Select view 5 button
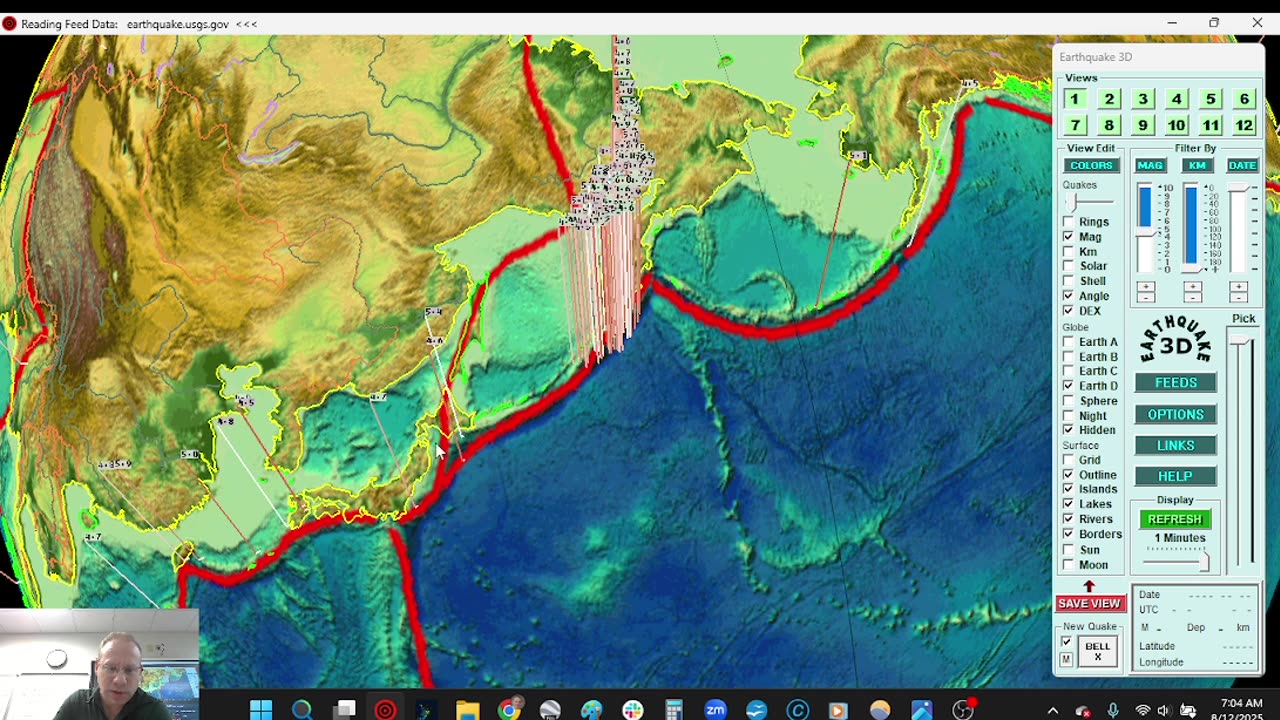 pos(1210,99)
